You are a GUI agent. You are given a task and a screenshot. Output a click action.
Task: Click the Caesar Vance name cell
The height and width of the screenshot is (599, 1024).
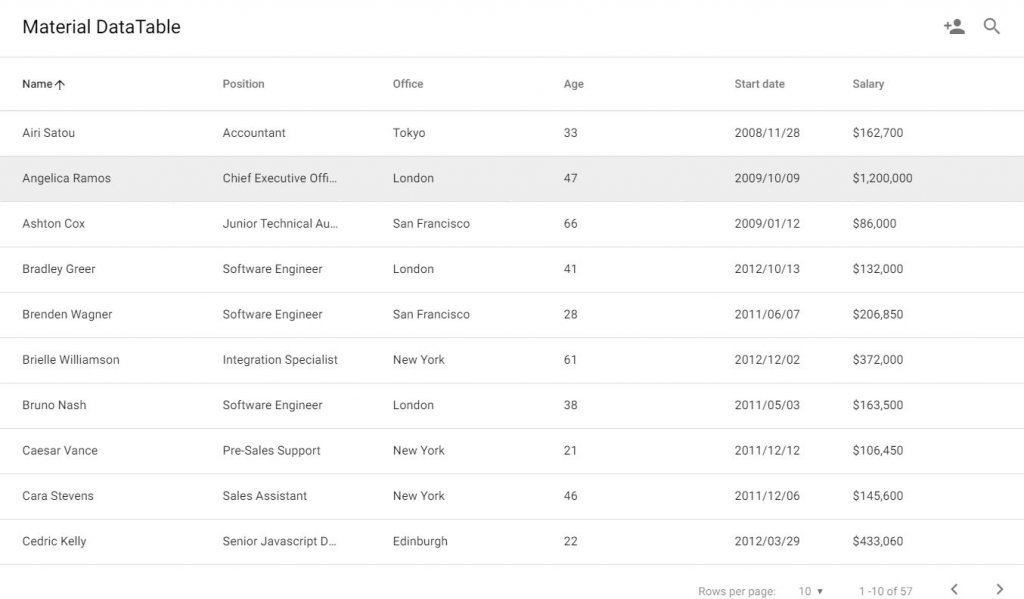(60, 450)
